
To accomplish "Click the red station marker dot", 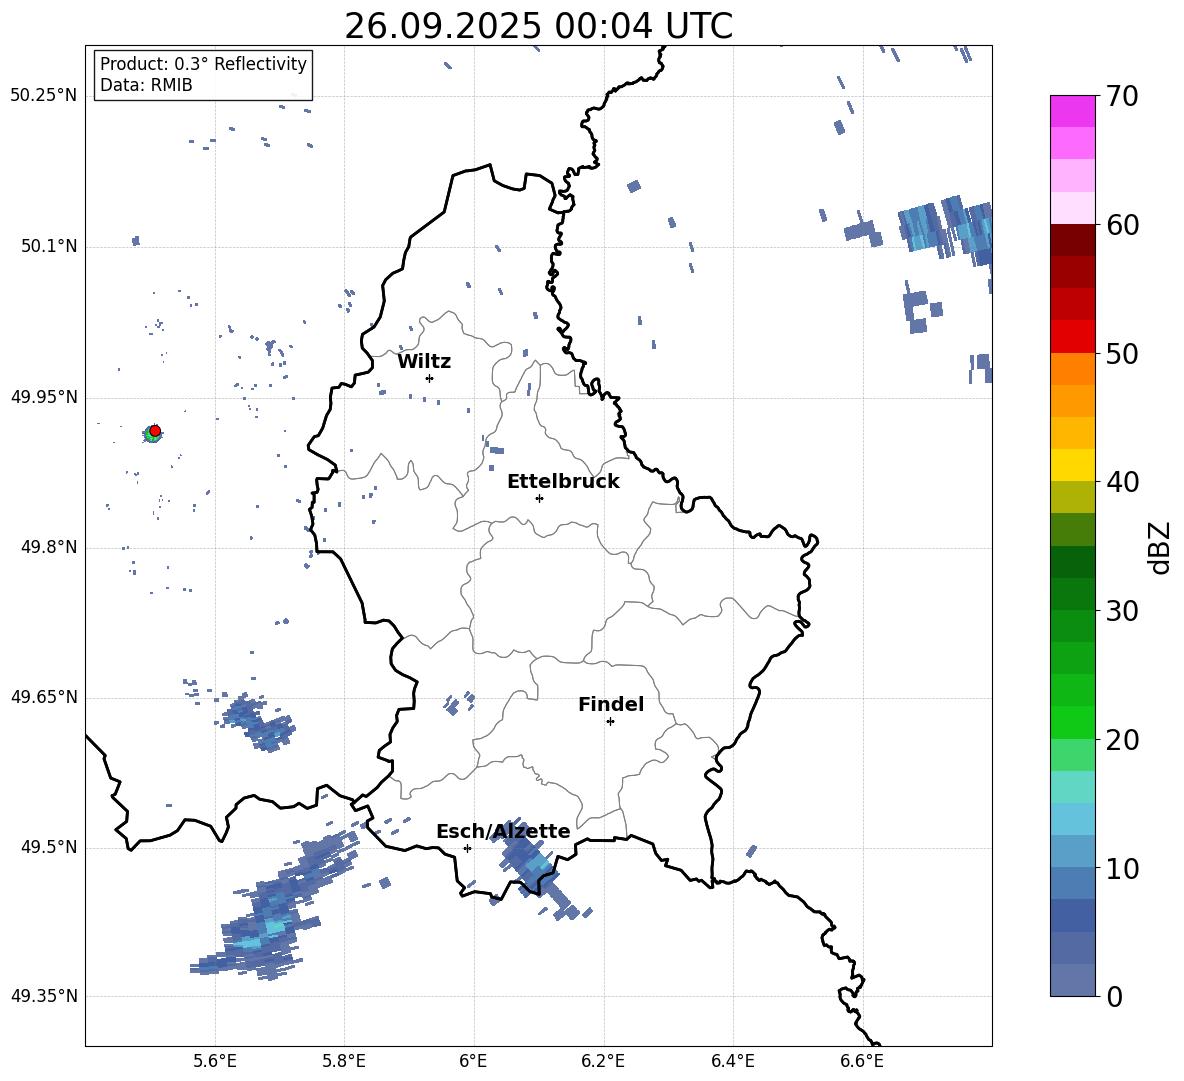I will pyautogui.click(x=155, y=431).
